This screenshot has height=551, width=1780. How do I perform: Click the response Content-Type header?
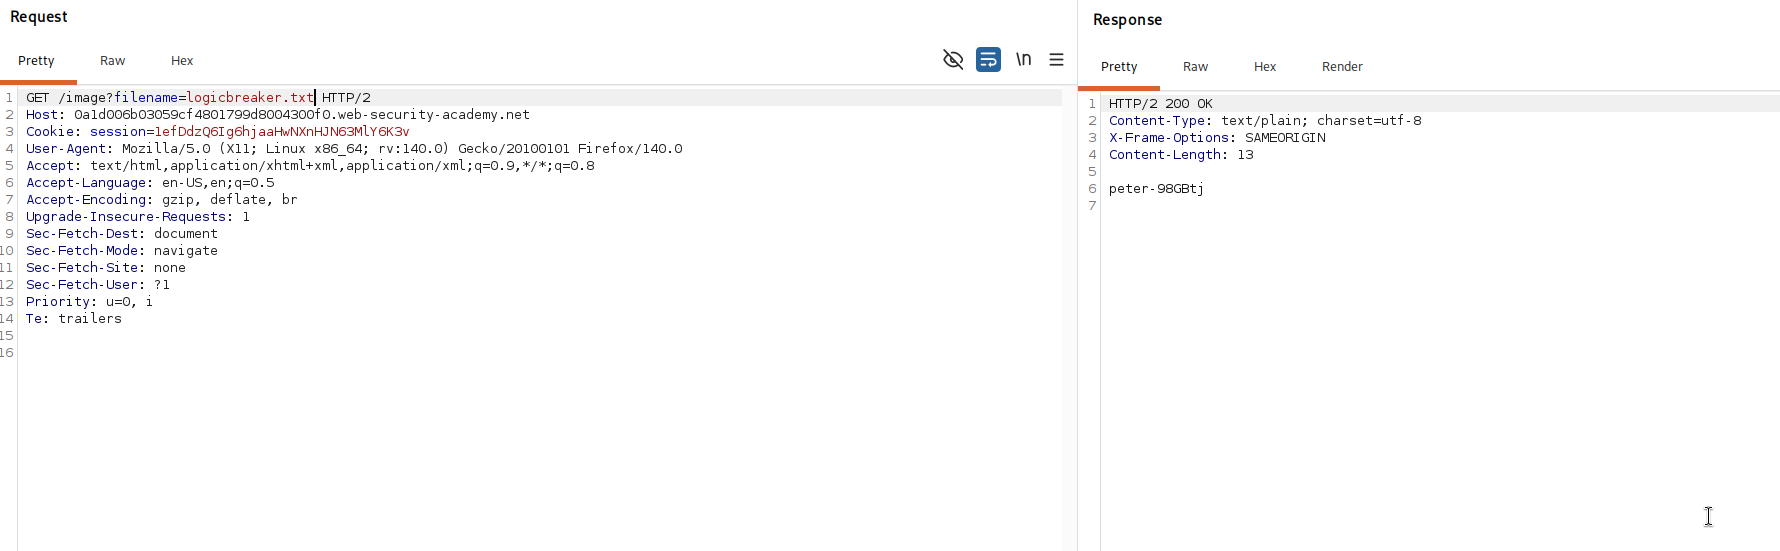tap(1265, 121)
